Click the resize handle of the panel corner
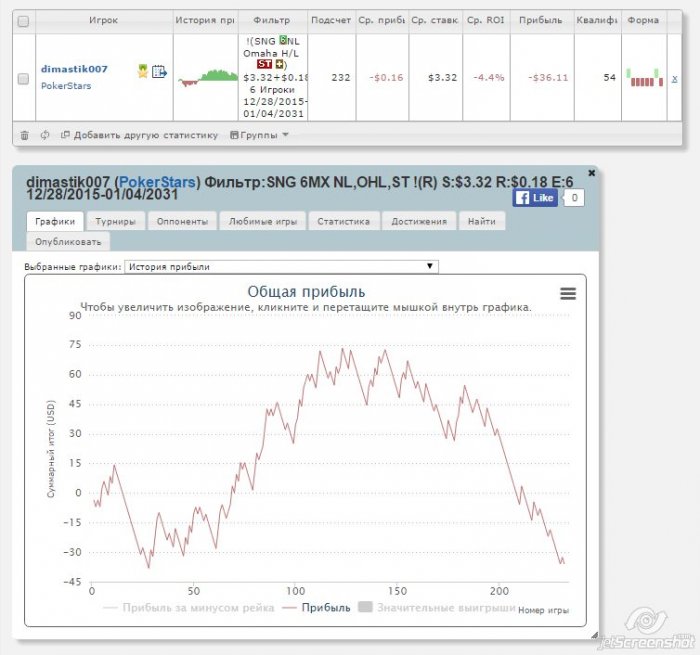This screenshot has height=655, width=700. pyautogui.click(x=594, y=635)
